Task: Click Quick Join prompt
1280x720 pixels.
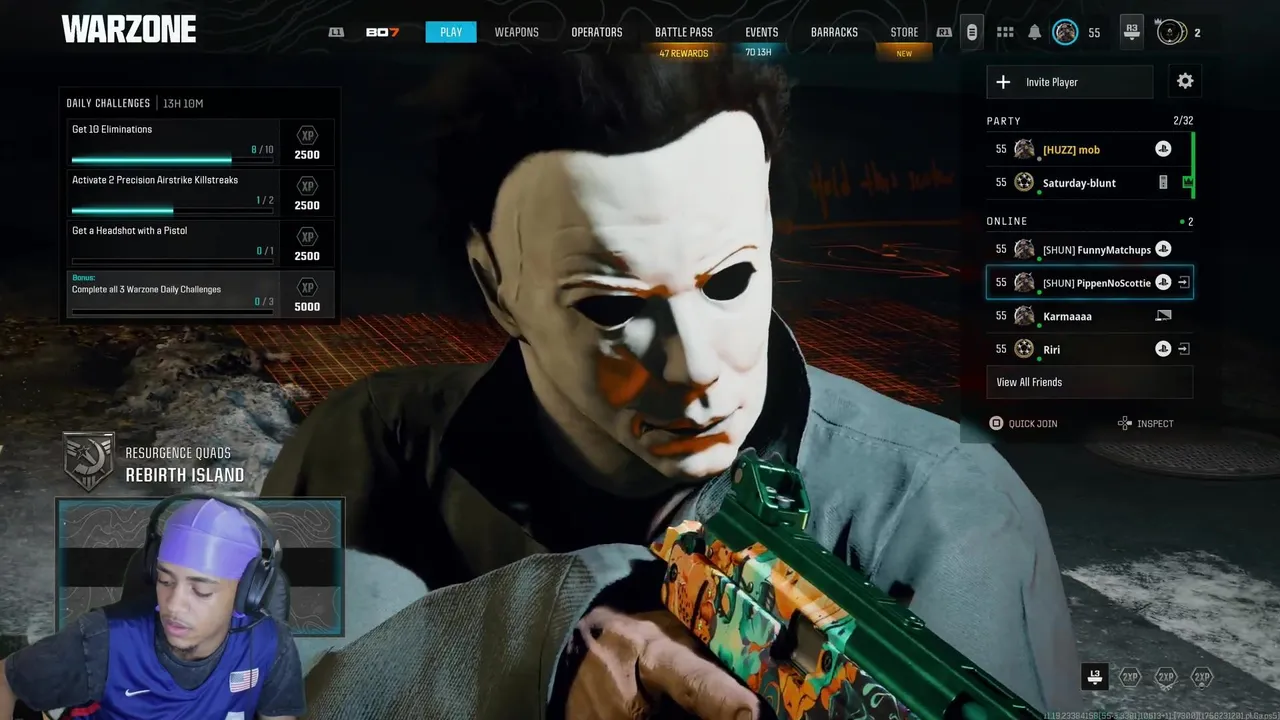Action: [x=1023, y=423]
